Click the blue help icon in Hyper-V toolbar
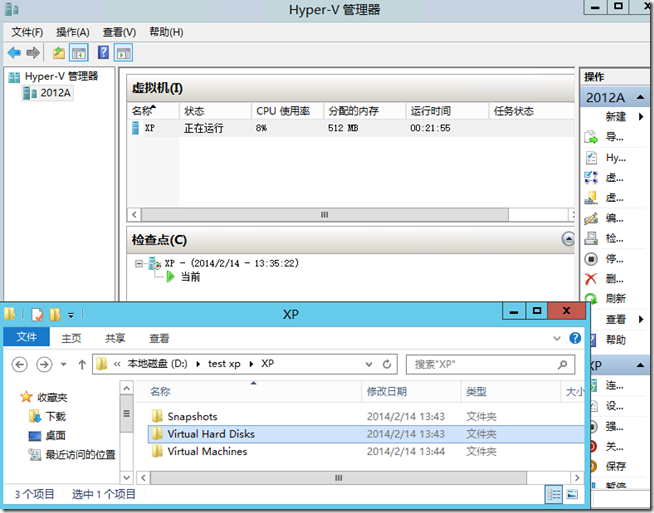This screenshot has height=513, width=654. [x=103, y=53]
